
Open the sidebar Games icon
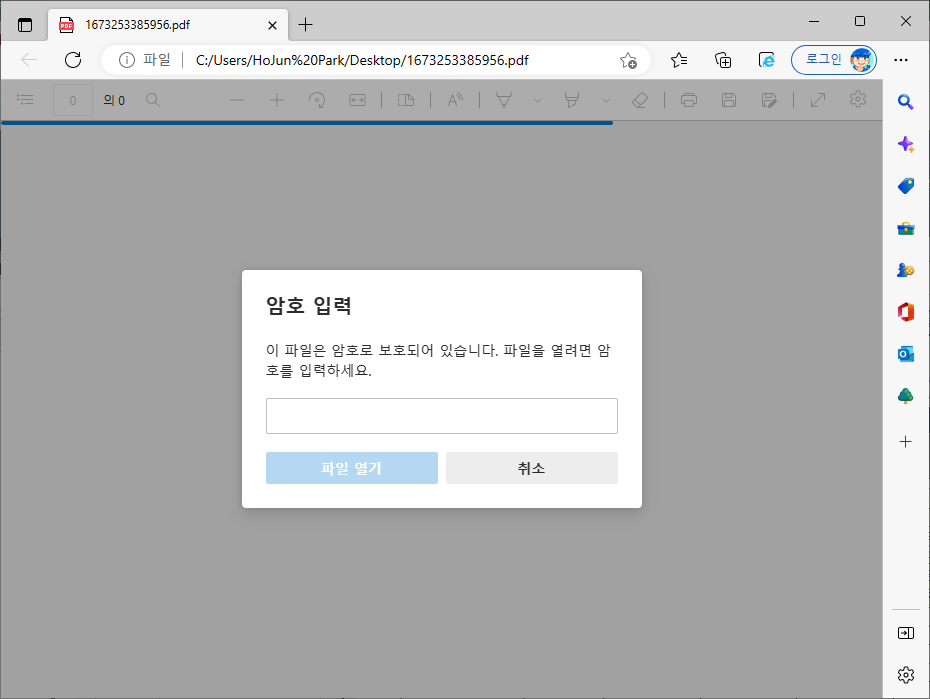pyautogui.click(x=906, y=270)
